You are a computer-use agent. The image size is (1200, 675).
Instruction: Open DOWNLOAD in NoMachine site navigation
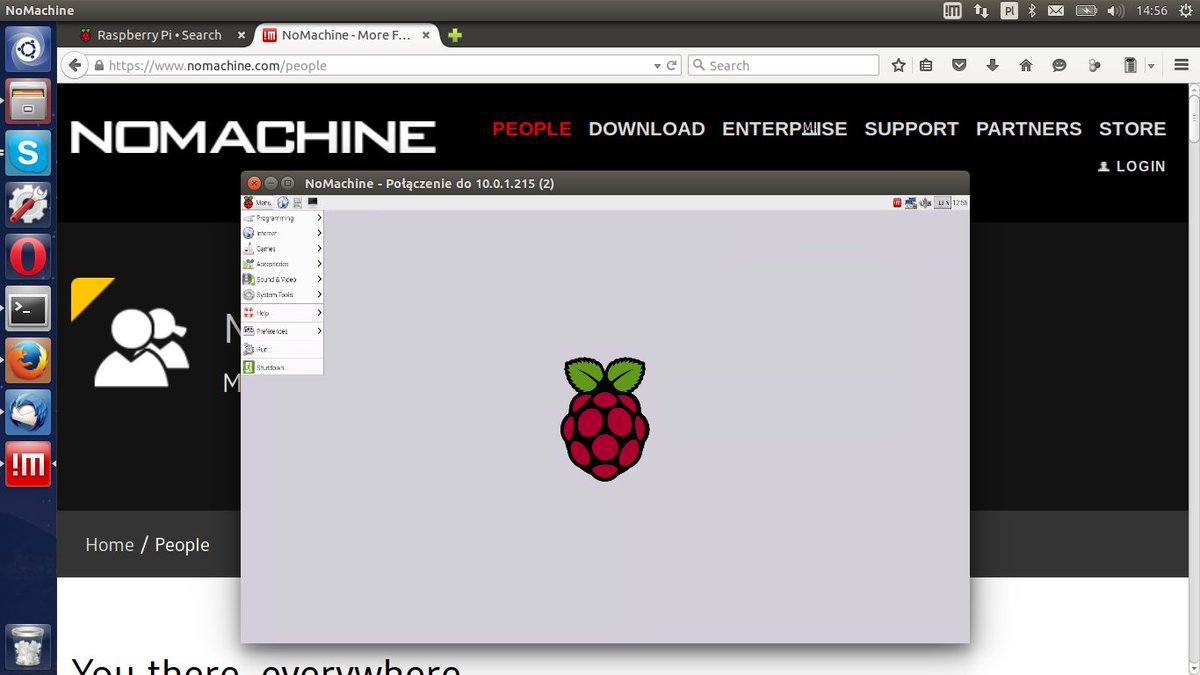(x=647, y=129)
